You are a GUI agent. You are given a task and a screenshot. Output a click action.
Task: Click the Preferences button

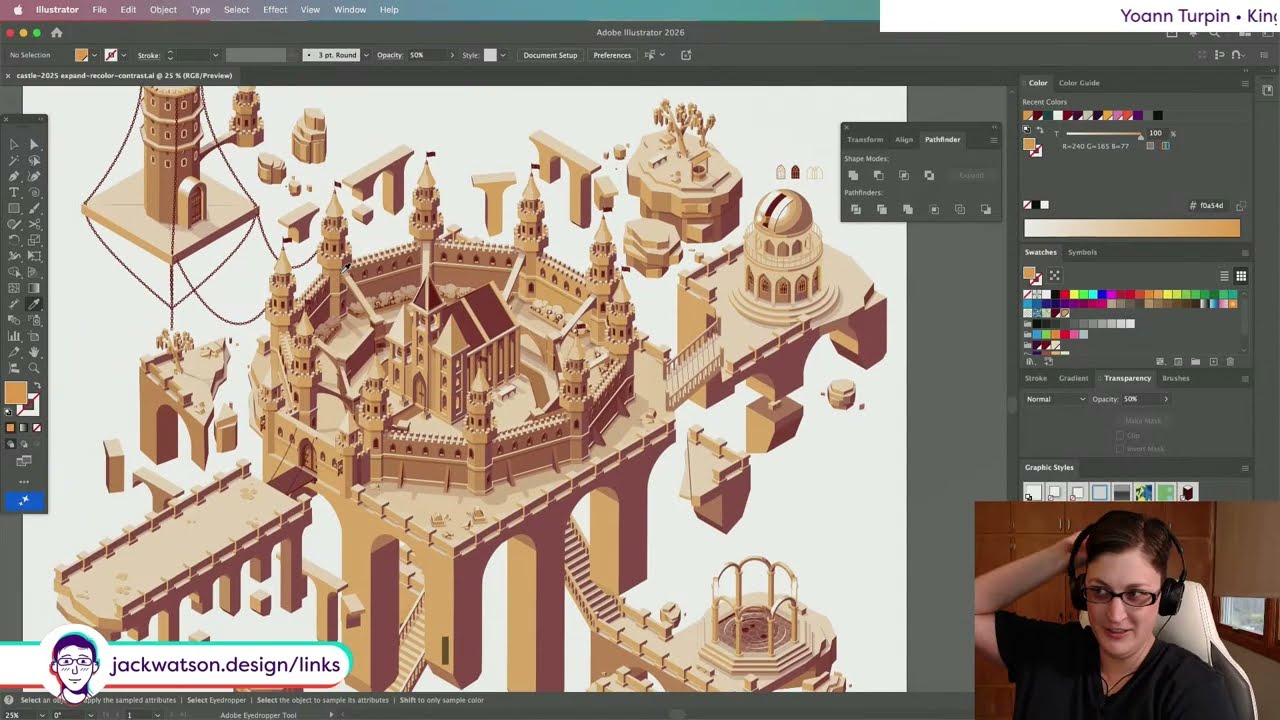pos(612,55)
